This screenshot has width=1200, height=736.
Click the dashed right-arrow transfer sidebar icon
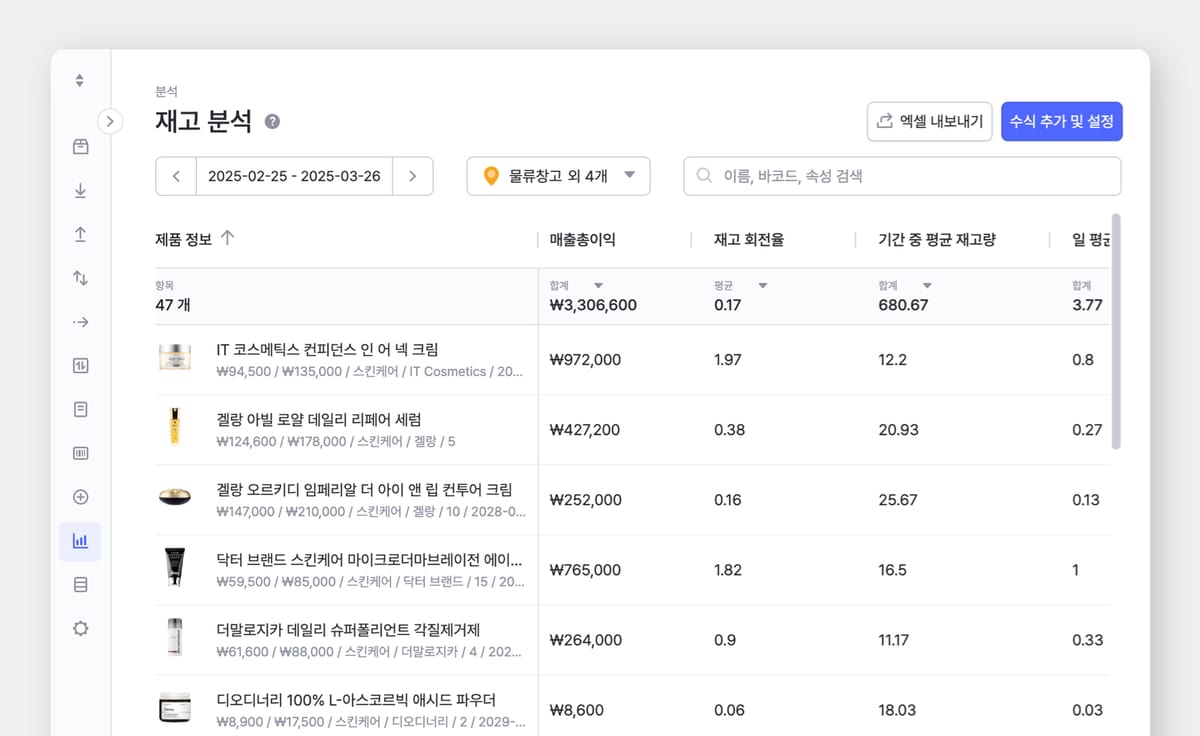pyautogui.click(x=80, y=322)
